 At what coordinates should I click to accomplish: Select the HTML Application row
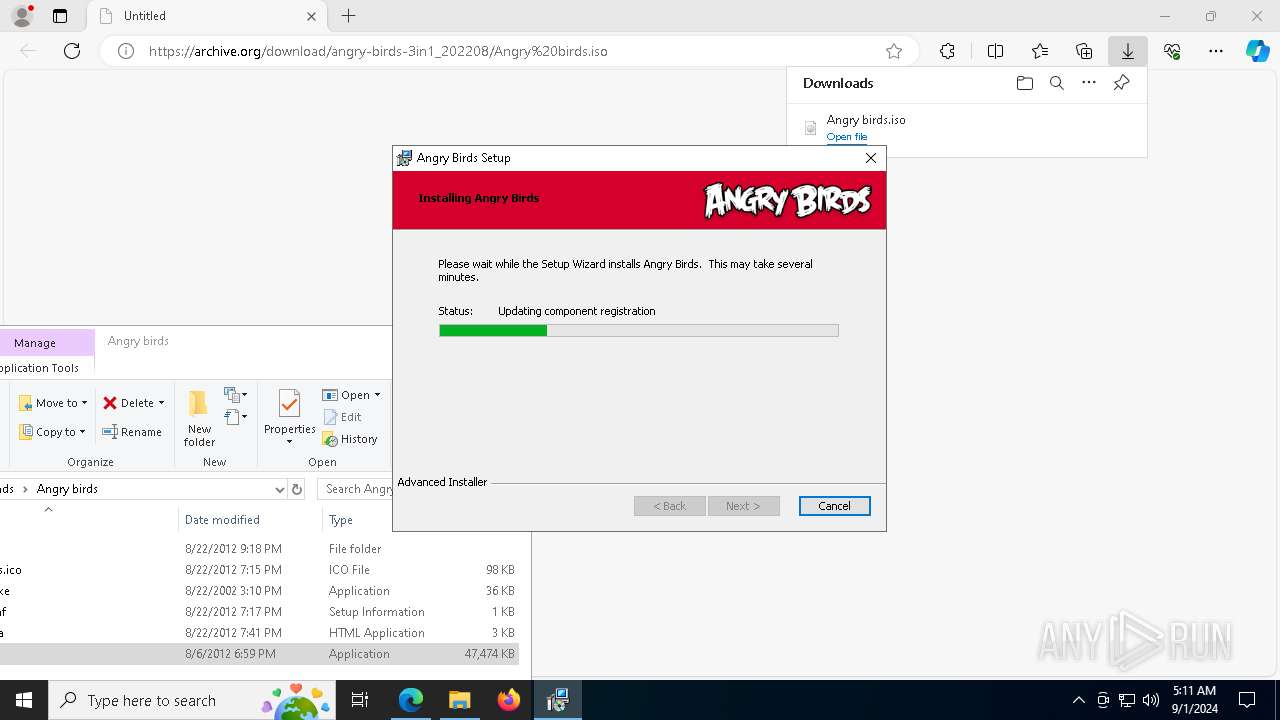(x=259, y=633)
